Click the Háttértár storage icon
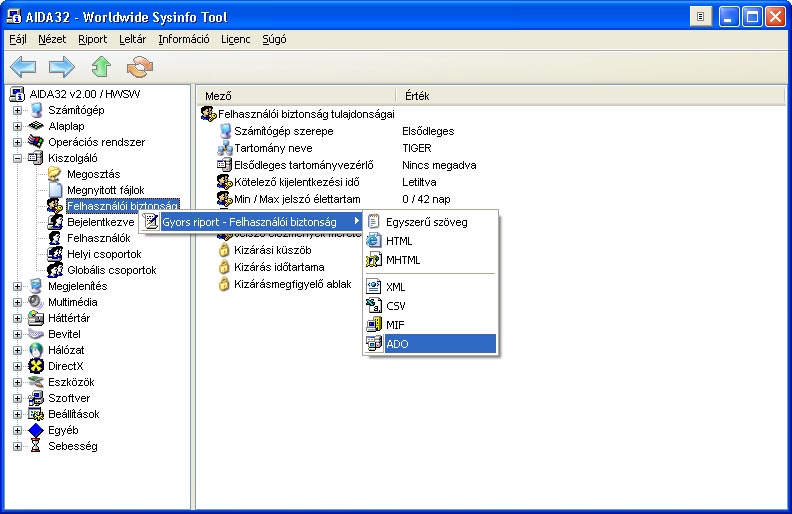This screenshot has height=514, width=792. [x=36, y=318]
